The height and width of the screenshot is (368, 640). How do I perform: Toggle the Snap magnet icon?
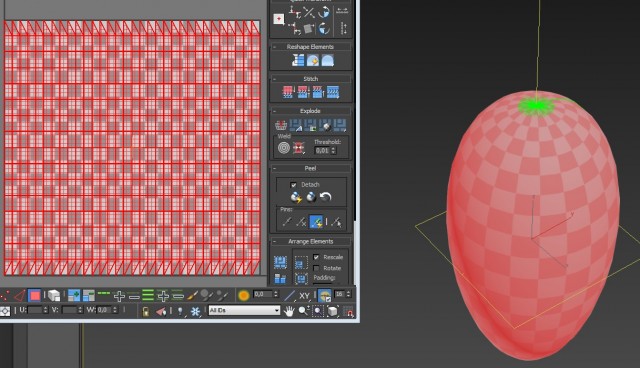pyautogui.click(x=348, y=312)
